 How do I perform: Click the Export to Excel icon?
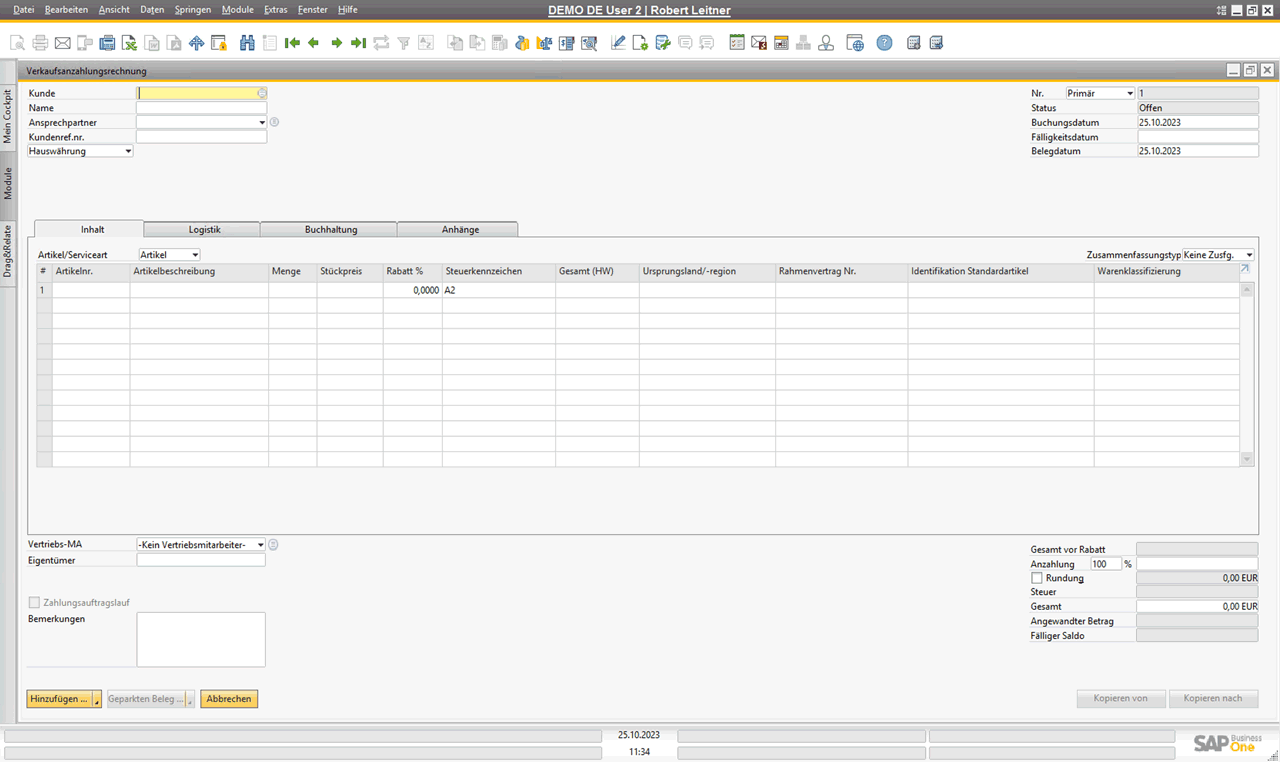tap(129, 43)
